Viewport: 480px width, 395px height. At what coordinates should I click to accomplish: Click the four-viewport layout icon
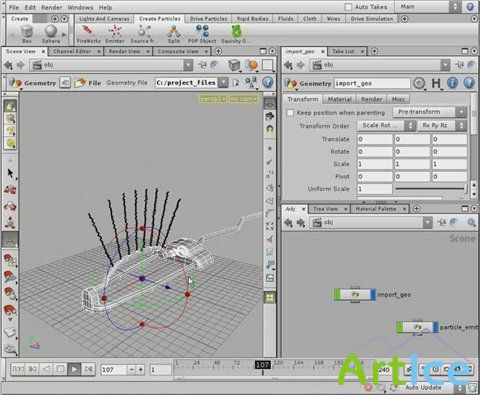point(270,297)
